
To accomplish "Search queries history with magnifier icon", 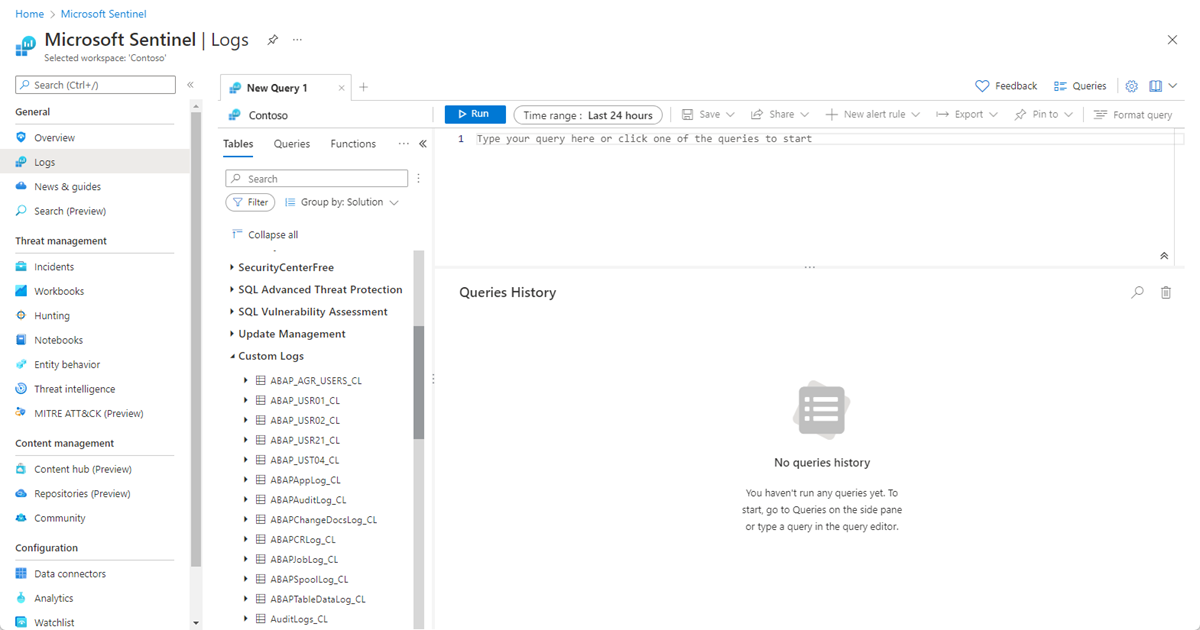I will point(1138,293).
